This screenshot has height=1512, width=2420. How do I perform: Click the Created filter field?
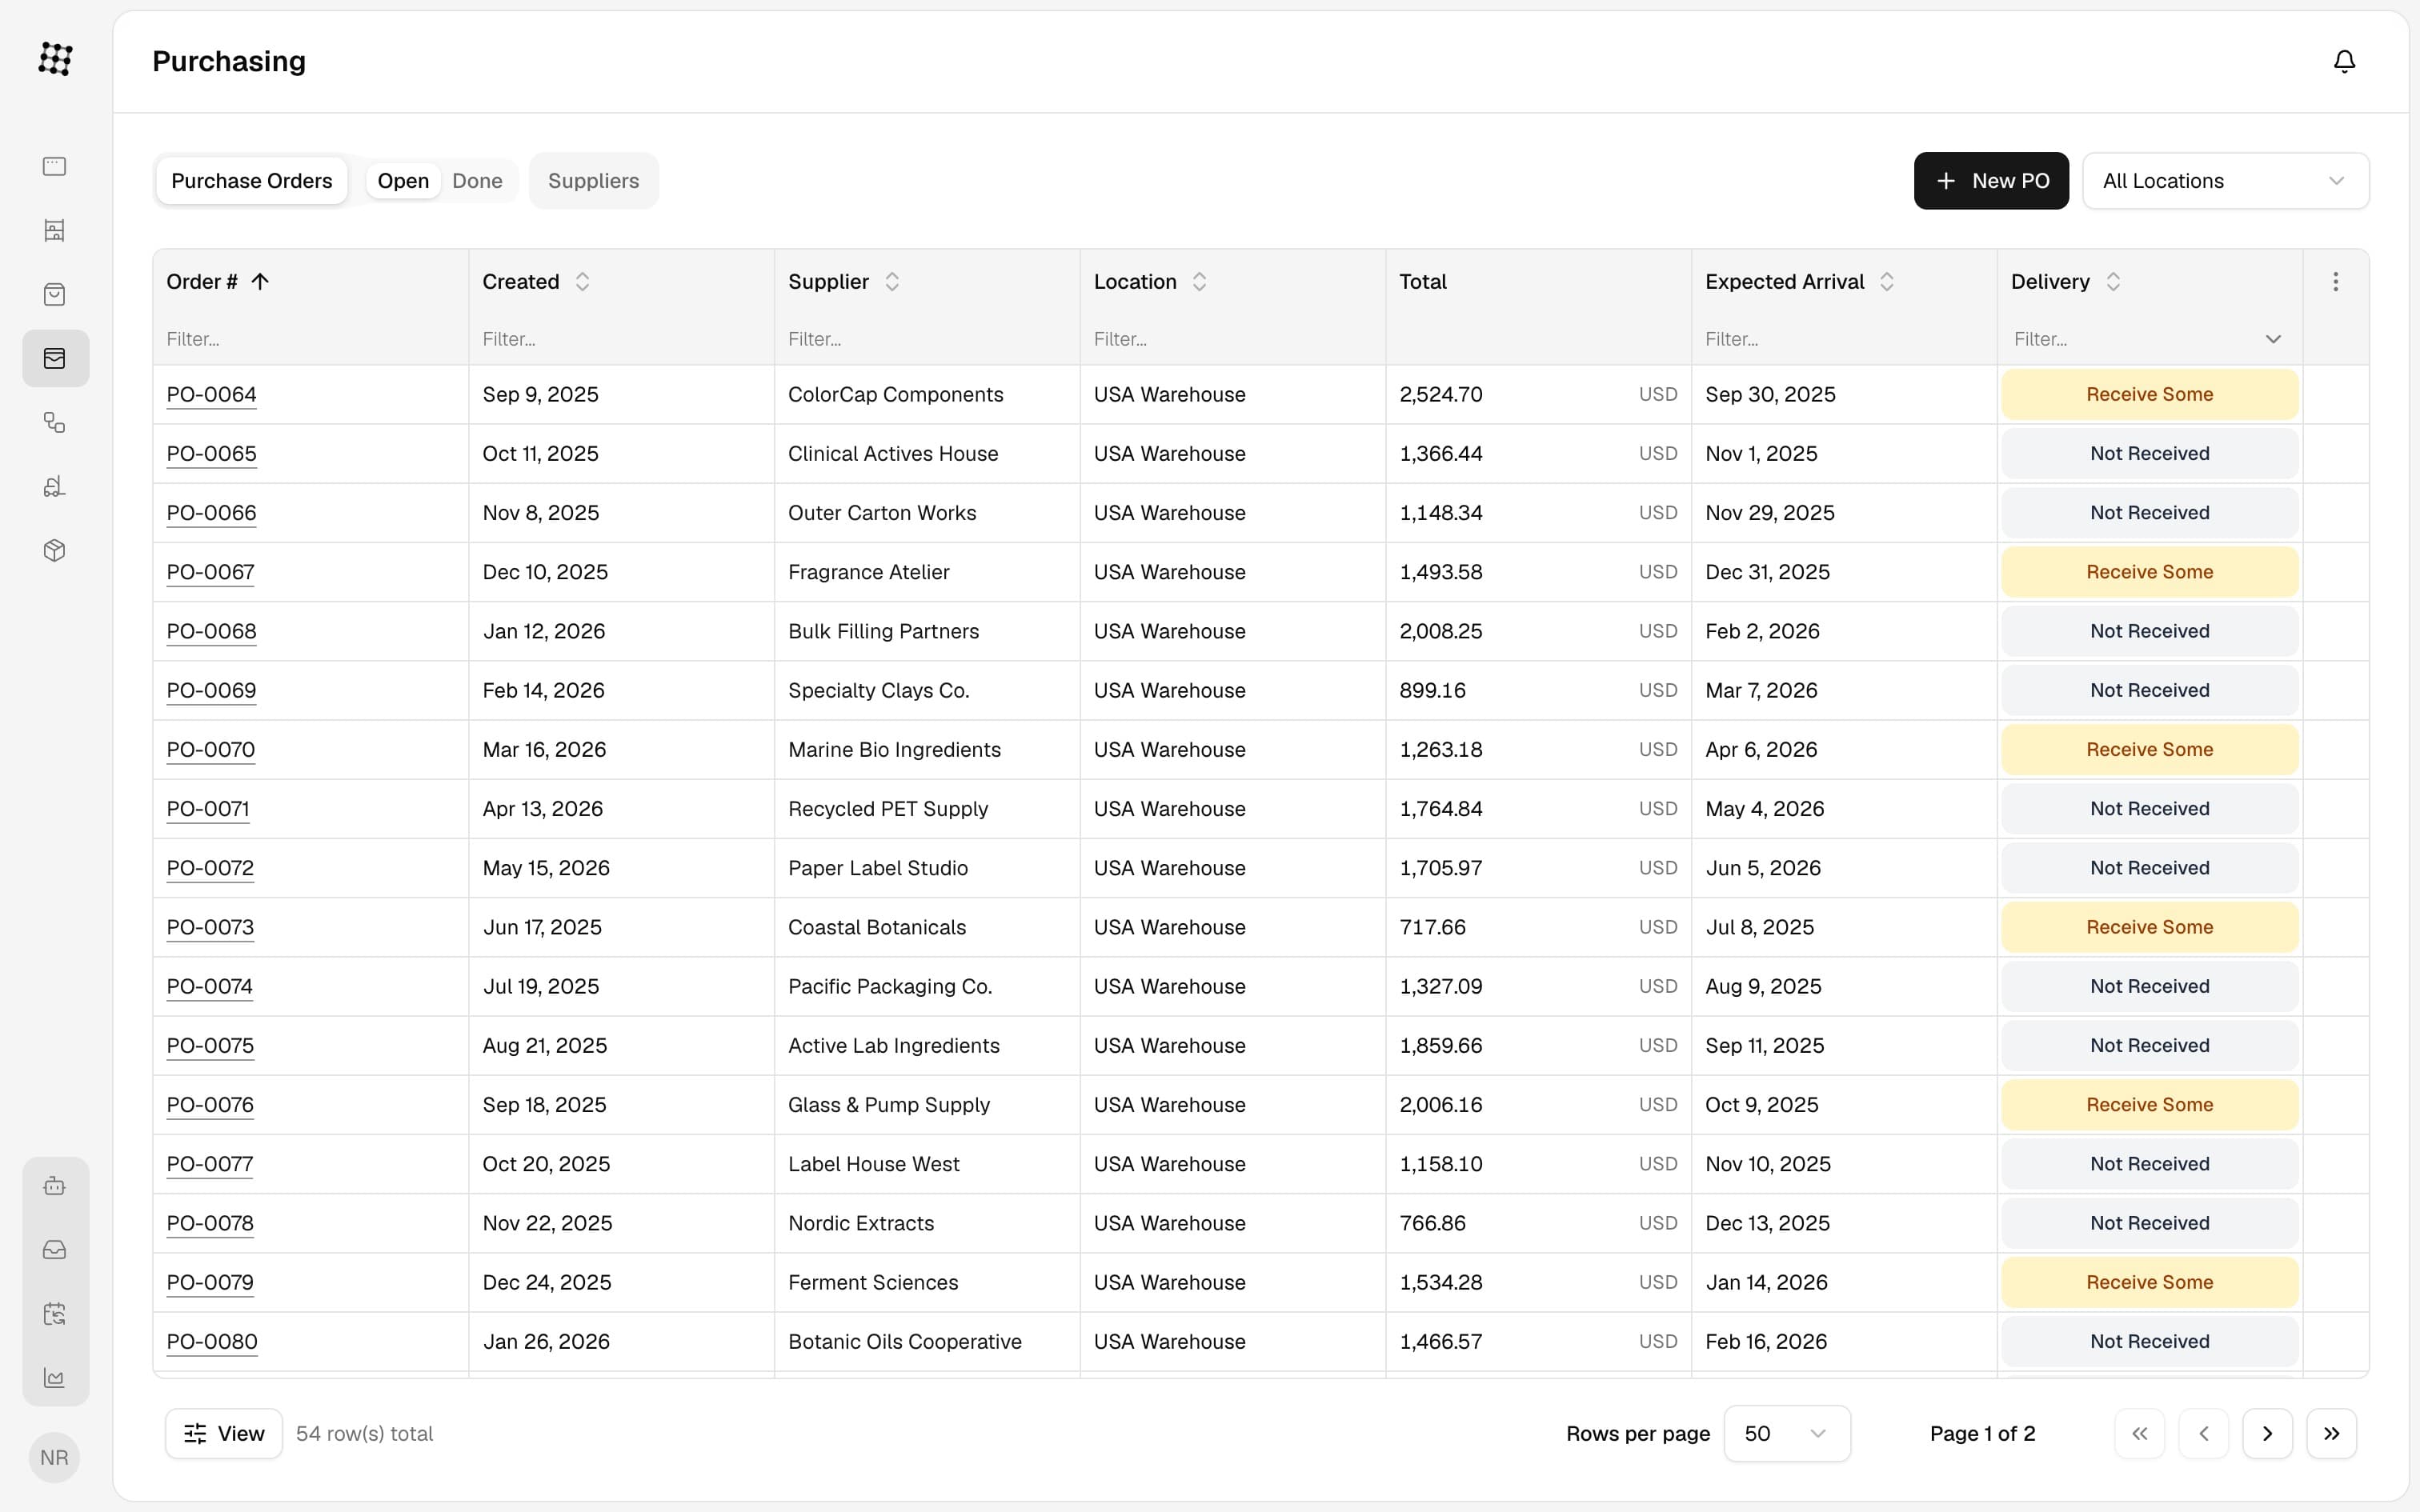[x=621, y=339]
